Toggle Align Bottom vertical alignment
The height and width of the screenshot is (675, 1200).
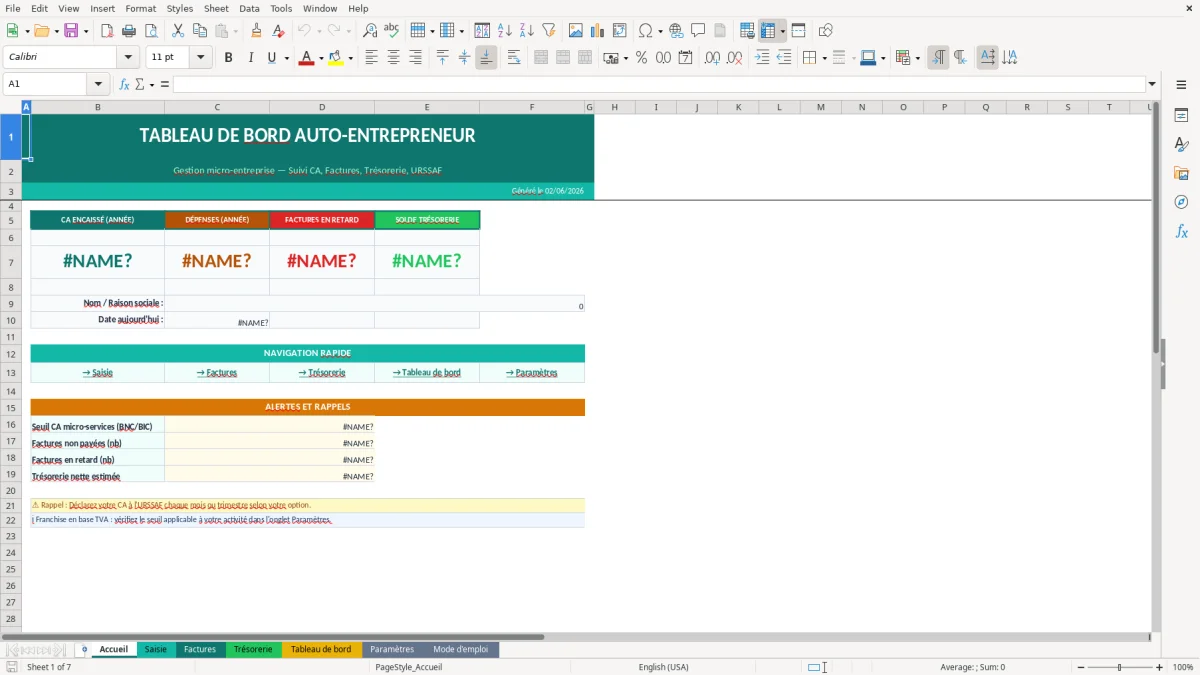(x=486, y=58)
